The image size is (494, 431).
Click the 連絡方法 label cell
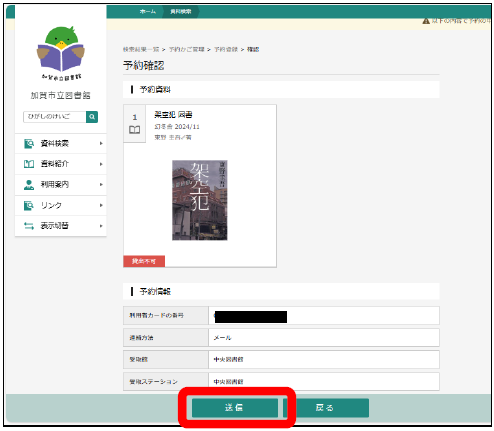pyautogui.click(x=166, y=338)
